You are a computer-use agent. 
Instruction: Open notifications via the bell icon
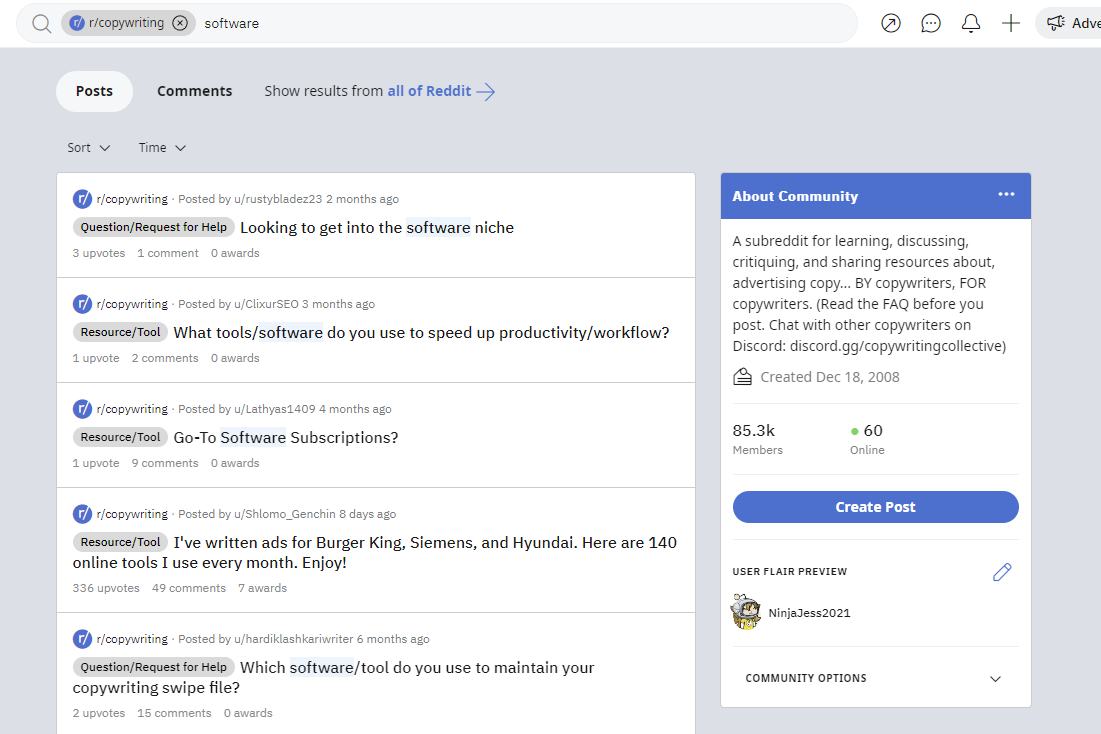point(970,22)
